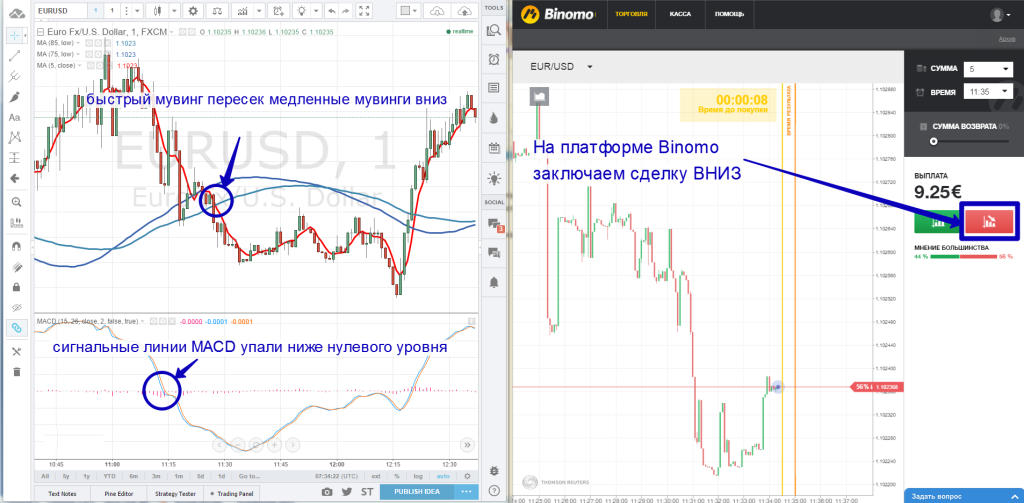Open the economic calendar icon
1024x503 pixels.
coord(494,148)
